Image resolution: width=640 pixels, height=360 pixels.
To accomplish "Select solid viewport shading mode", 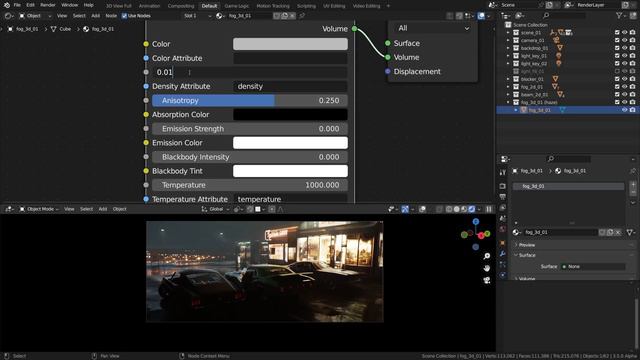I will coord(456,209).
